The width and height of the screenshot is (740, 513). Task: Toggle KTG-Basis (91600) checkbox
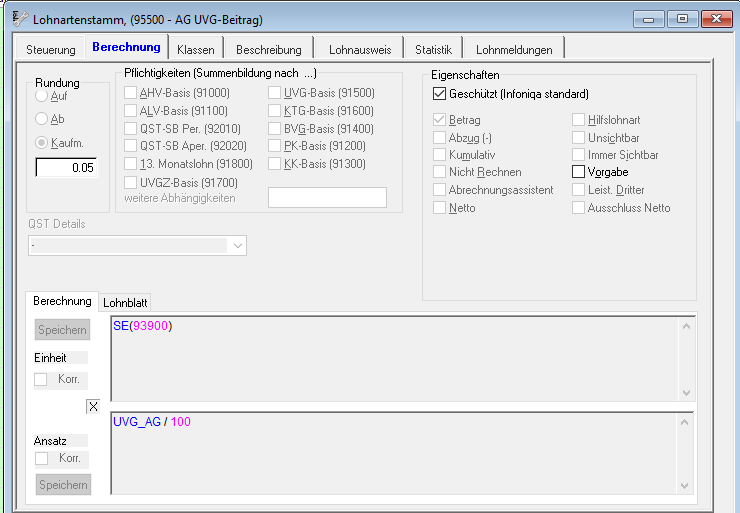click(x=274, y=111)
